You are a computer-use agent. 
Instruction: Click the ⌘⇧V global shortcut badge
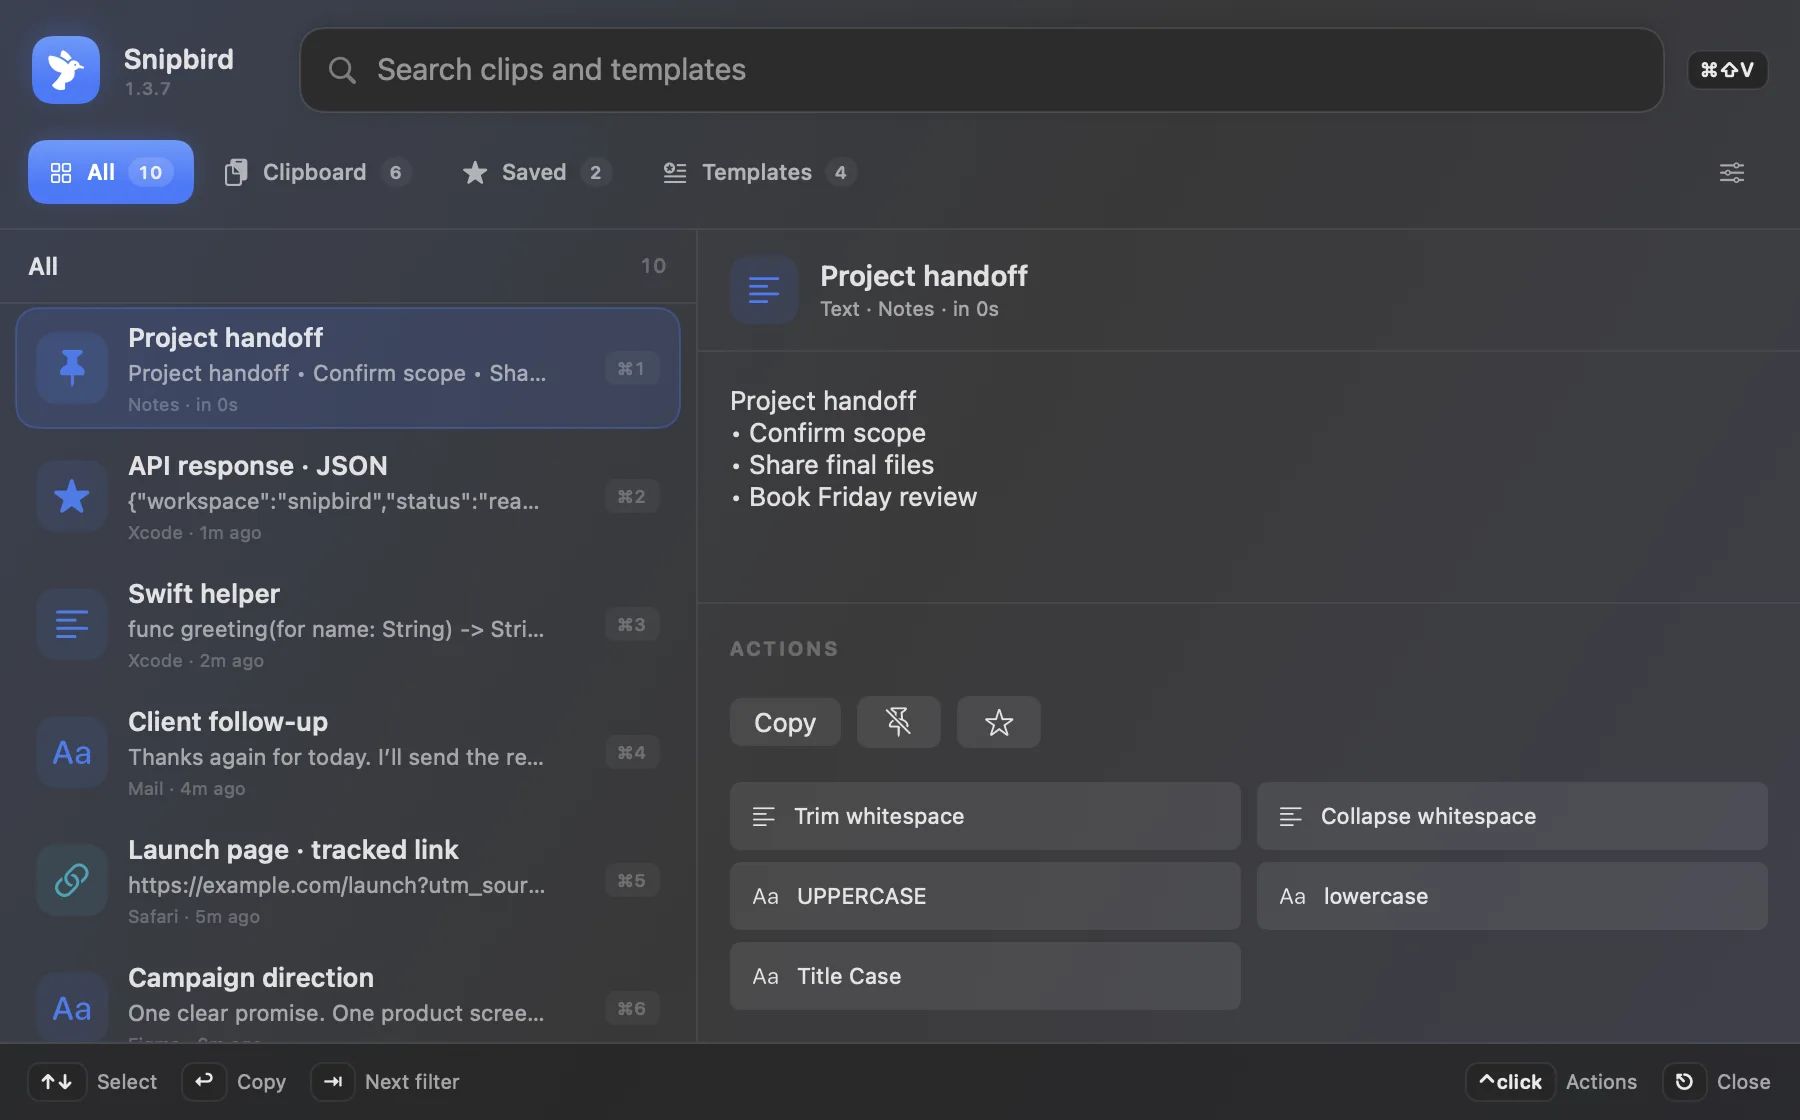coord(1727,70)
